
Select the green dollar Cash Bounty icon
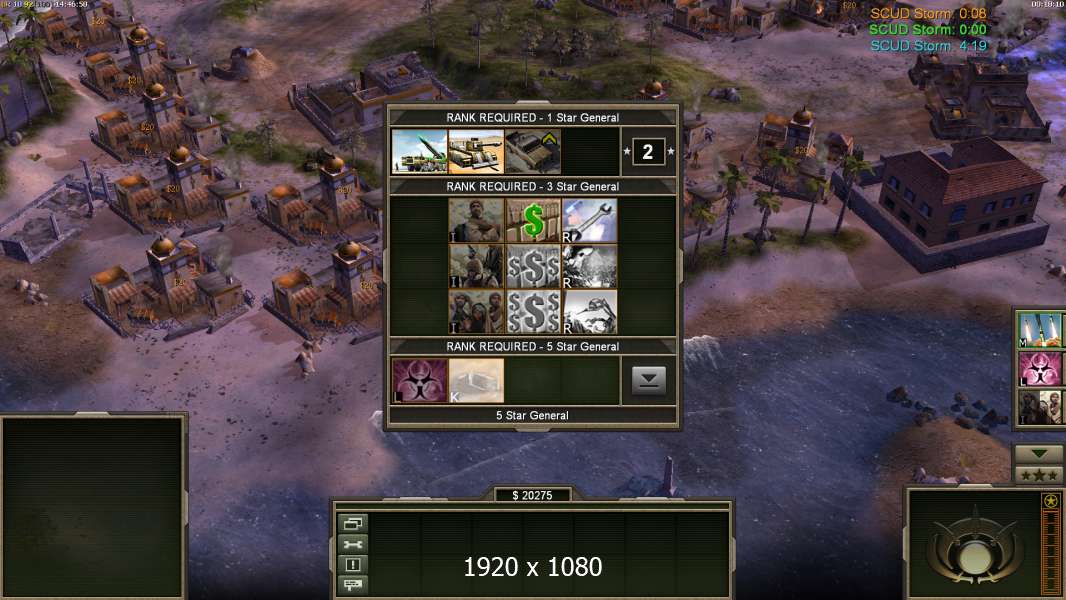pos(533,220)
